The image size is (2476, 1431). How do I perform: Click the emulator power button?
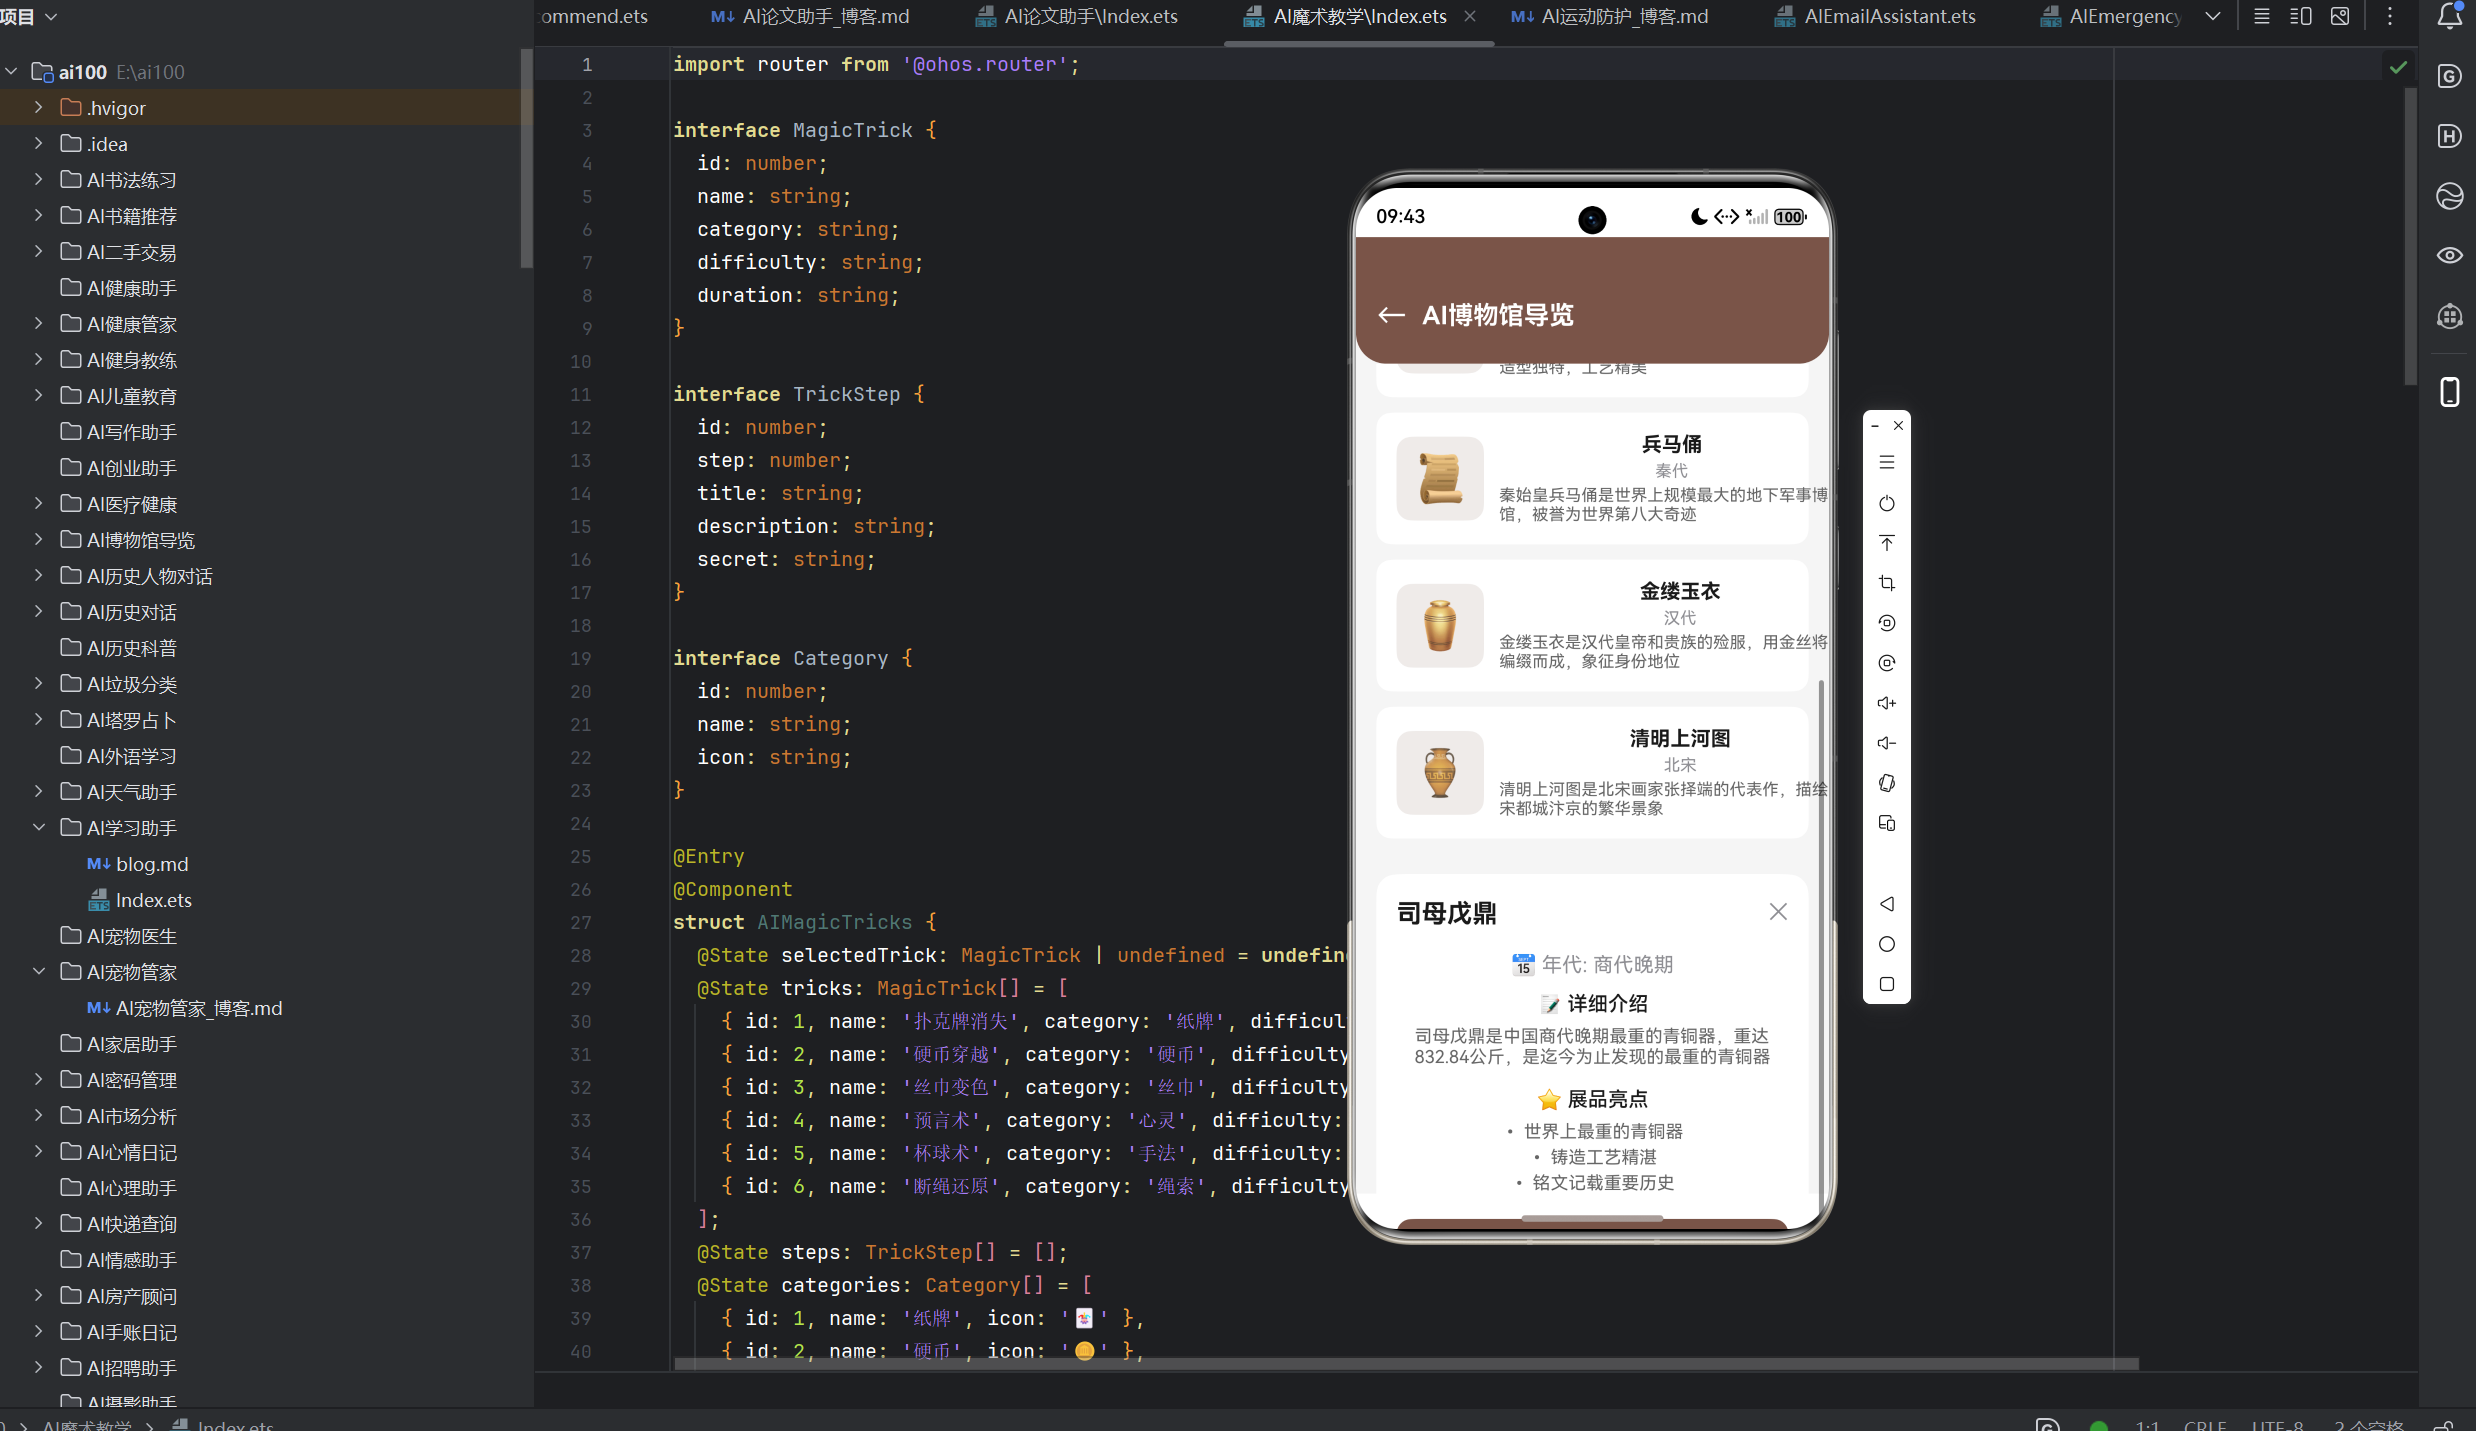tap(1886, 503)
